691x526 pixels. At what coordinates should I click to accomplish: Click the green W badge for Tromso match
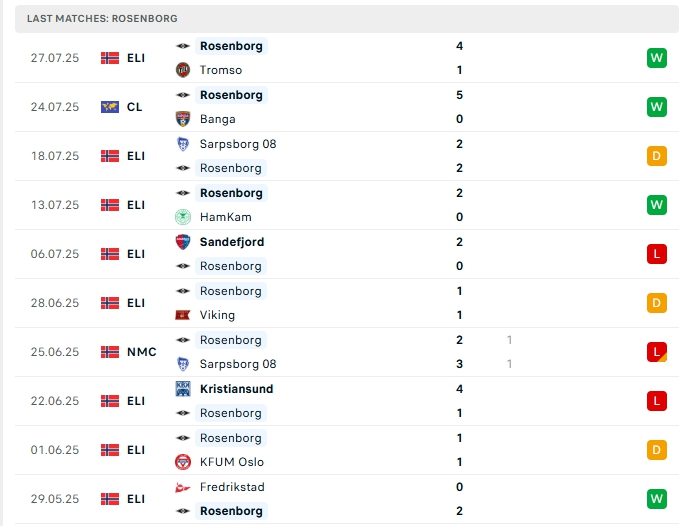coord(656,58)
